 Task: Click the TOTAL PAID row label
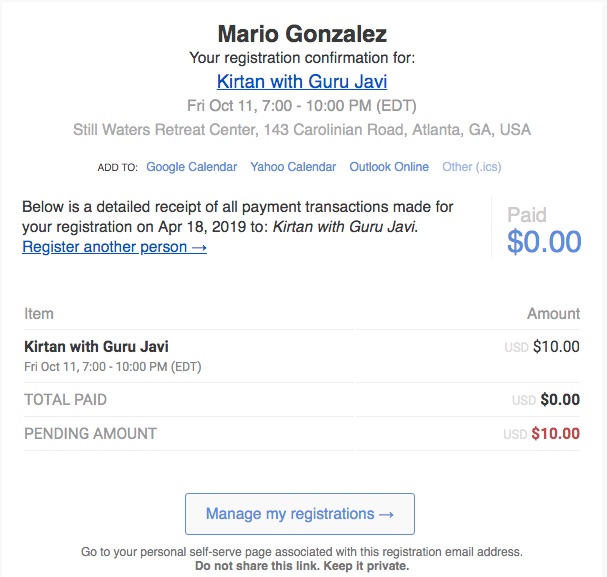point(65,400)
